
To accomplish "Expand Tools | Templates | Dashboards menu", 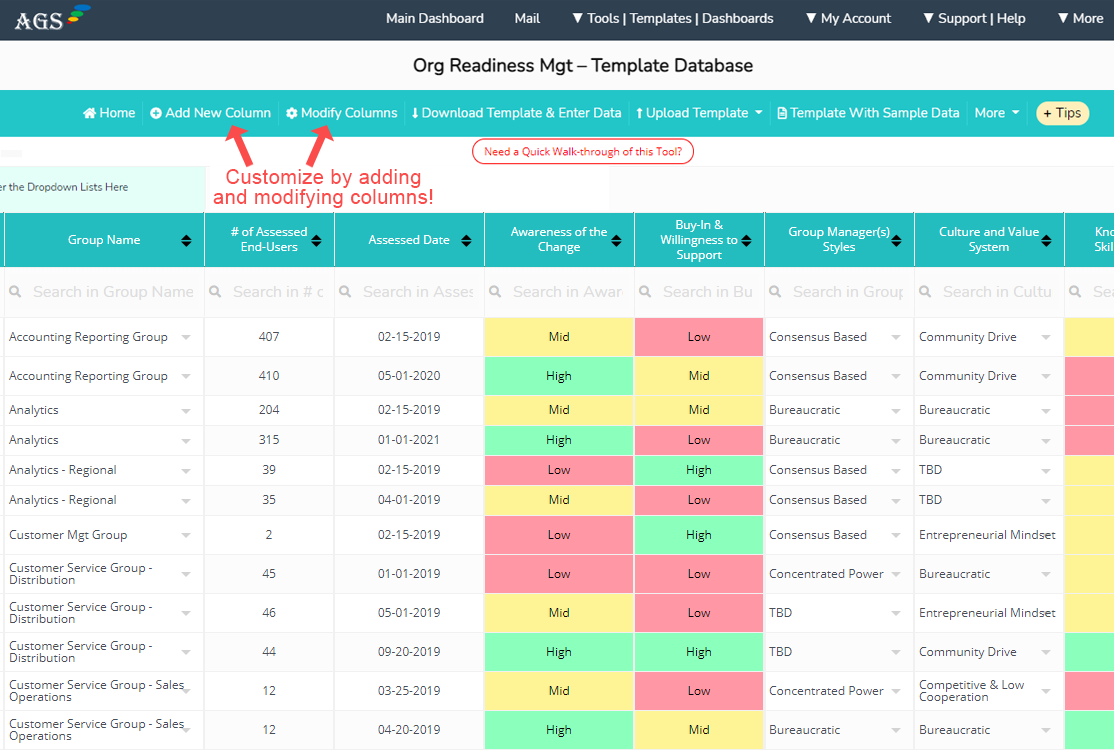I will pyautogui.click(x=673, y=18).
